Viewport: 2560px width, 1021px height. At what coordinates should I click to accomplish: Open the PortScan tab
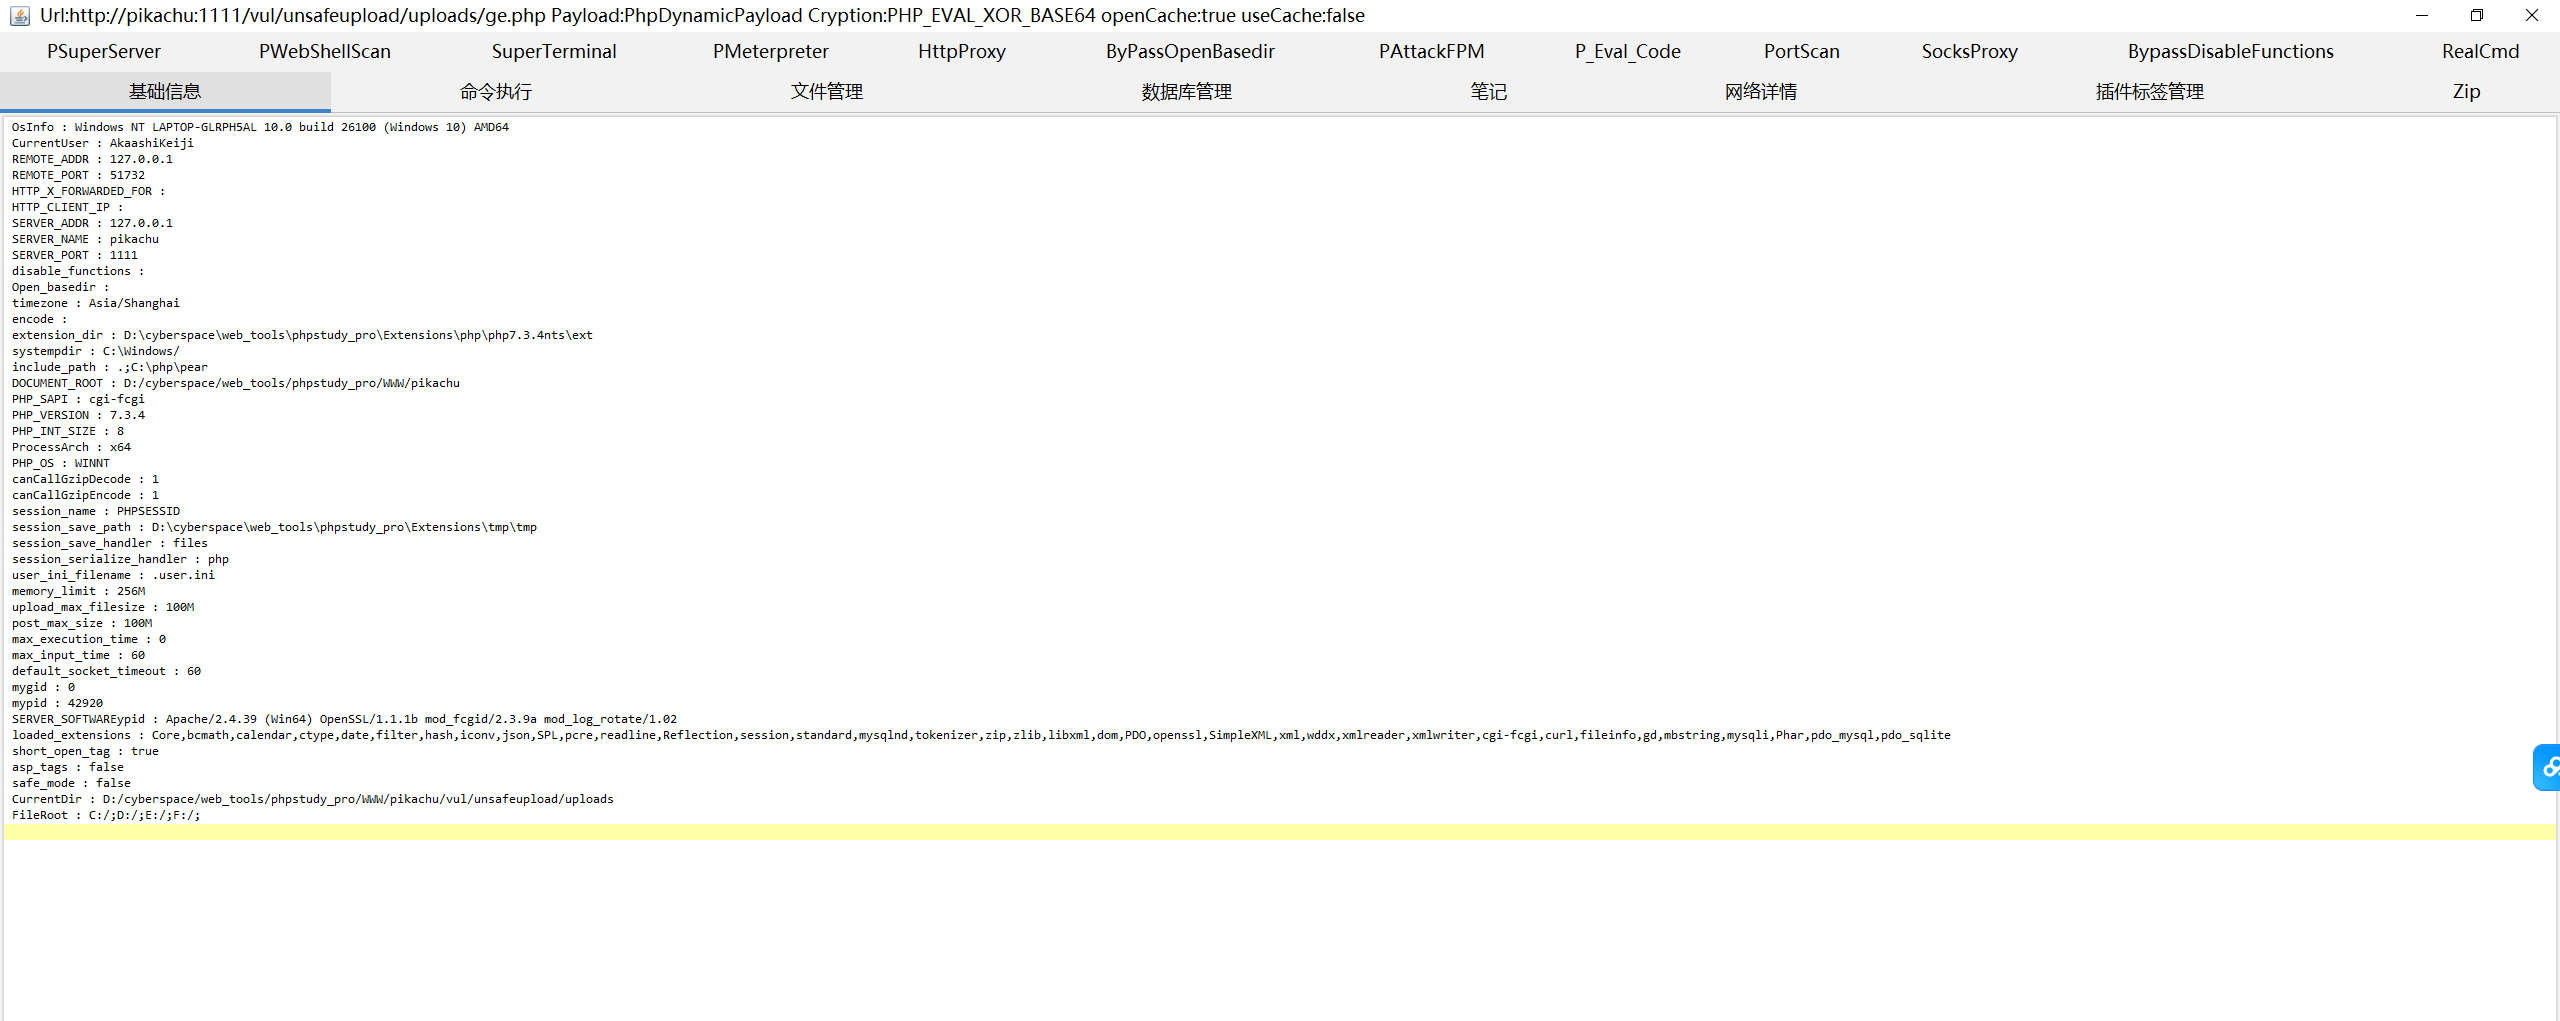coord(1802,52)
